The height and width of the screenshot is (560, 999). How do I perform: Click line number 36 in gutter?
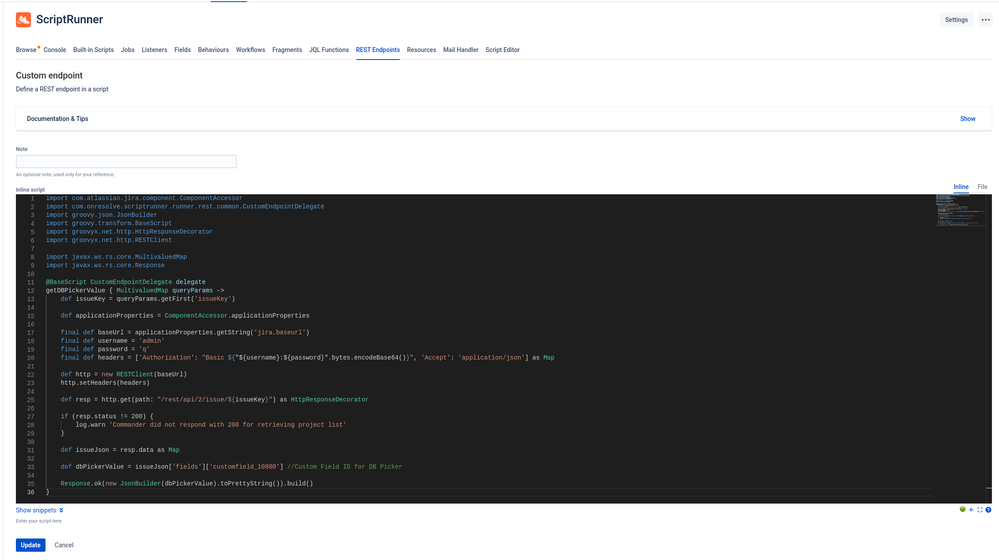coord(31,492)
